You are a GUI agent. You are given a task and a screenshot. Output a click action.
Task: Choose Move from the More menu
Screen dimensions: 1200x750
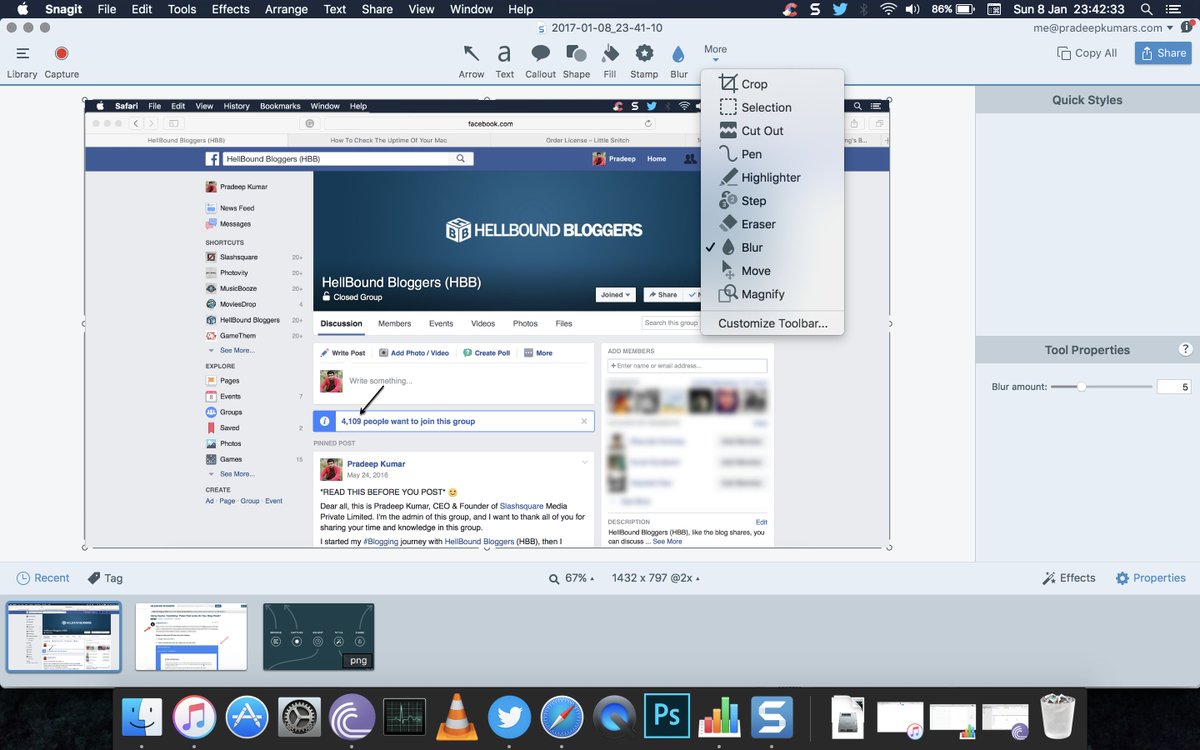coord(772,271)
